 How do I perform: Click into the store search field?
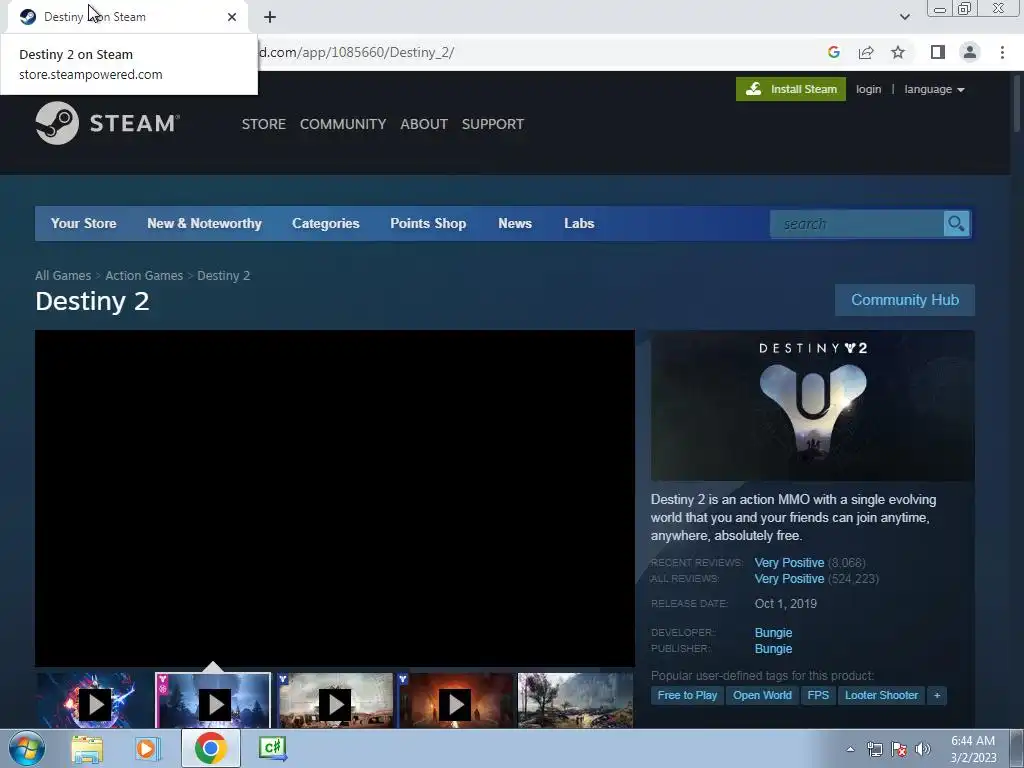pos(857,223)
